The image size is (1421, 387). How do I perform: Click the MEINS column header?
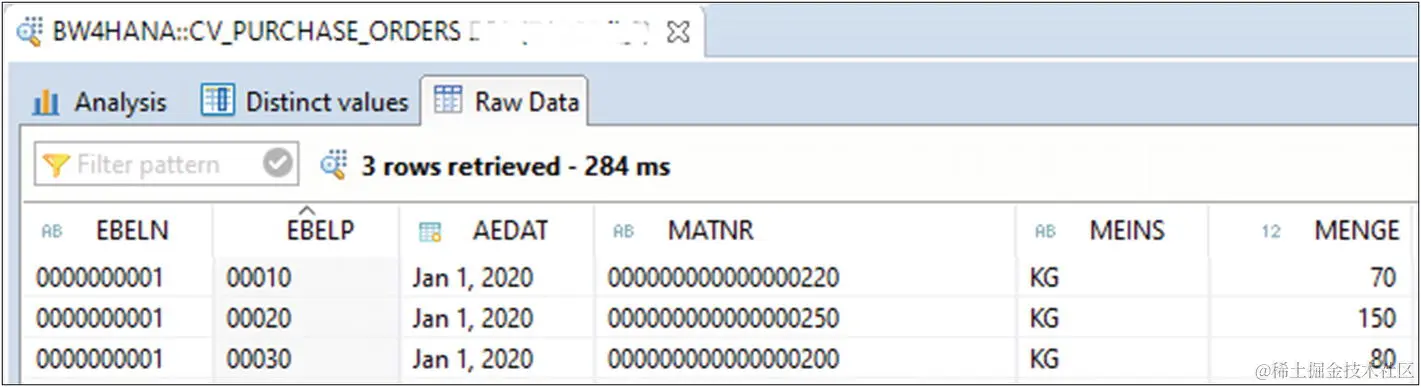(1112, 231)
